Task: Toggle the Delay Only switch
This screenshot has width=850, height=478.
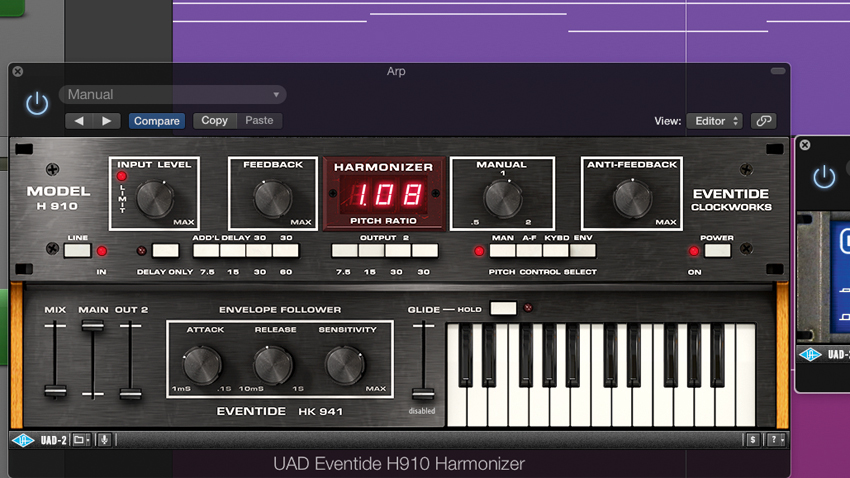Action: [x=165, y=250]
